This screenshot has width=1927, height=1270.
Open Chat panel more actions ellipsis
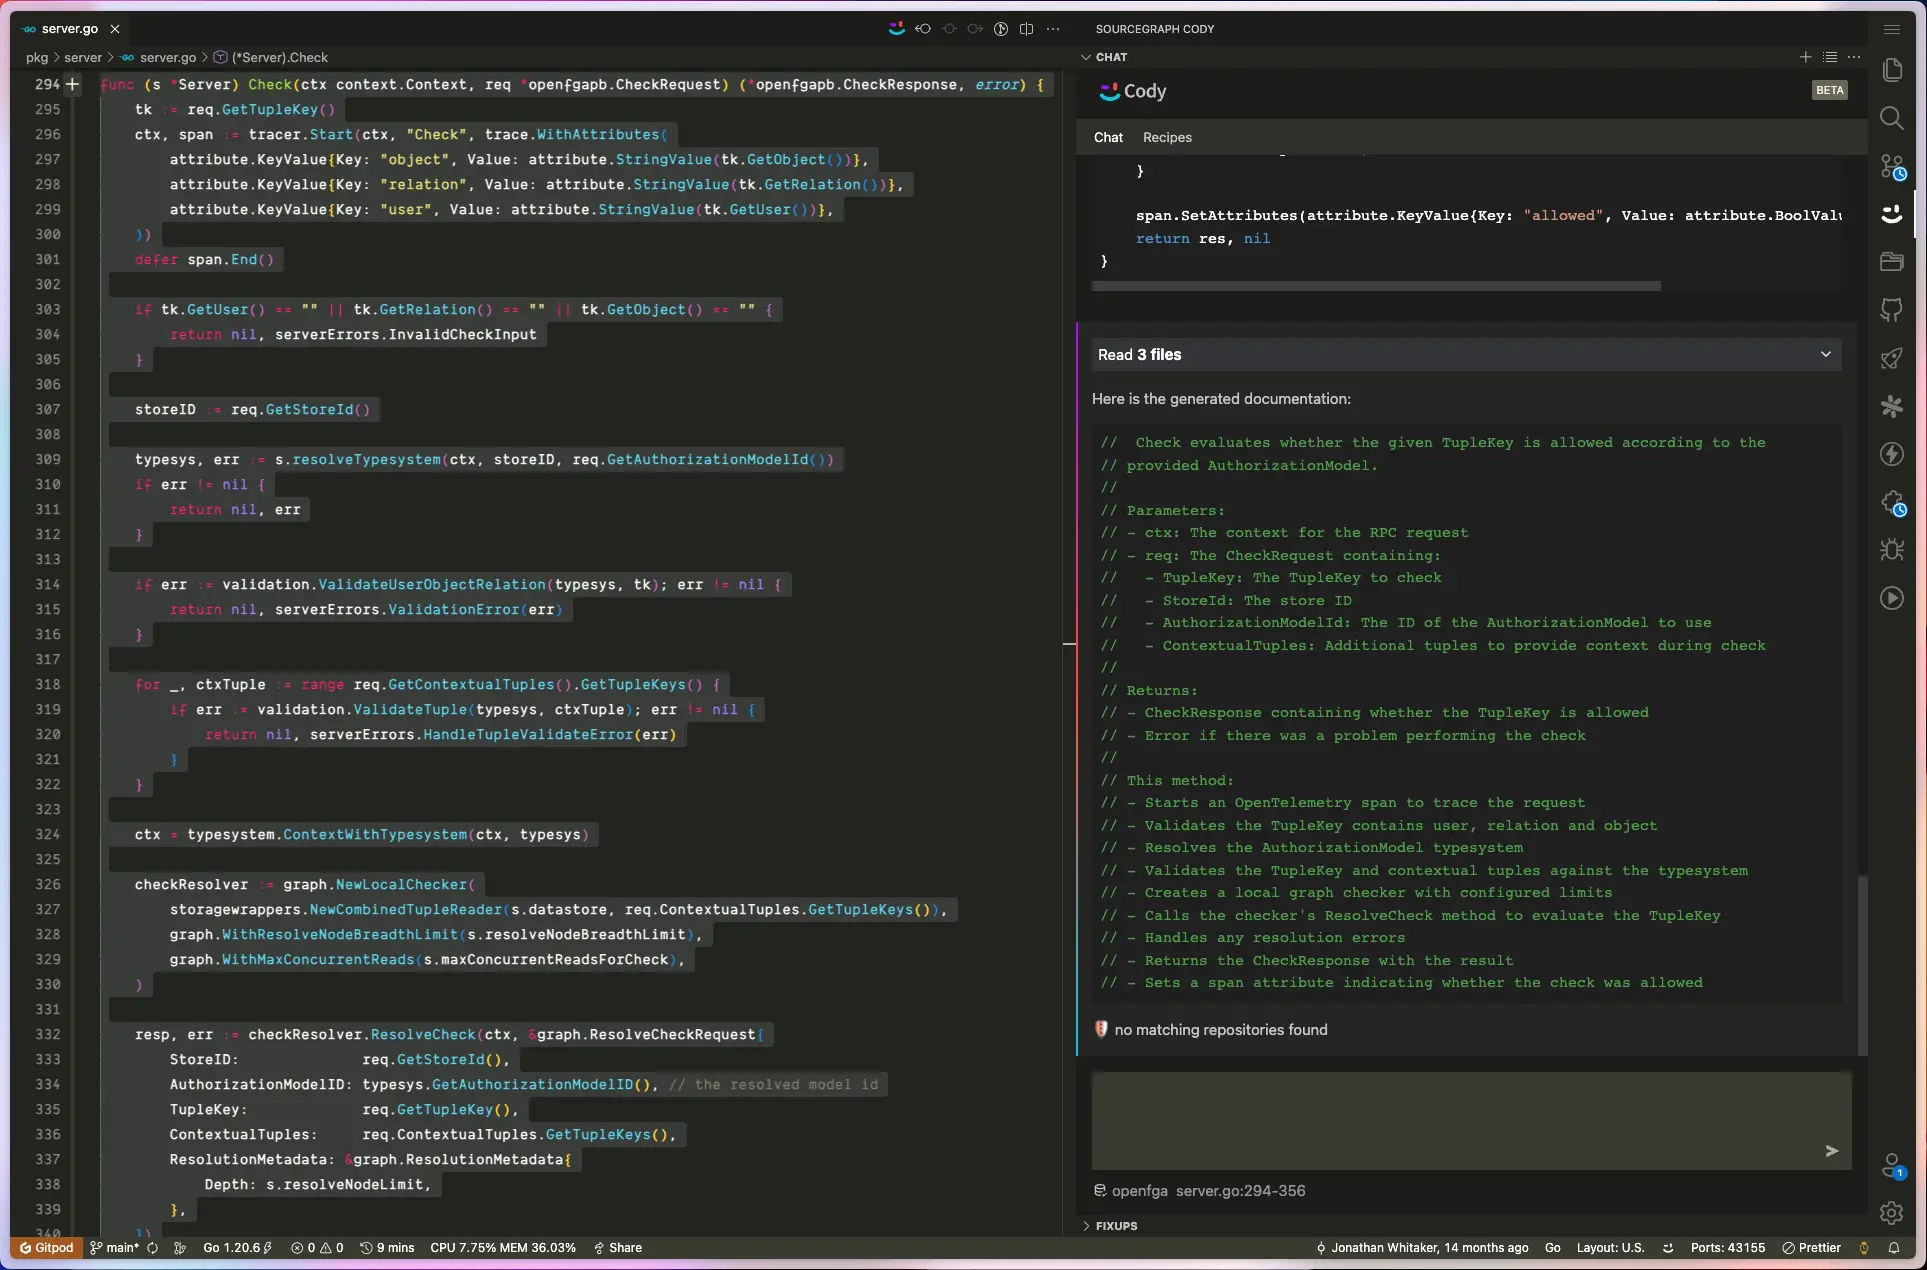[x=1854, y=57]
